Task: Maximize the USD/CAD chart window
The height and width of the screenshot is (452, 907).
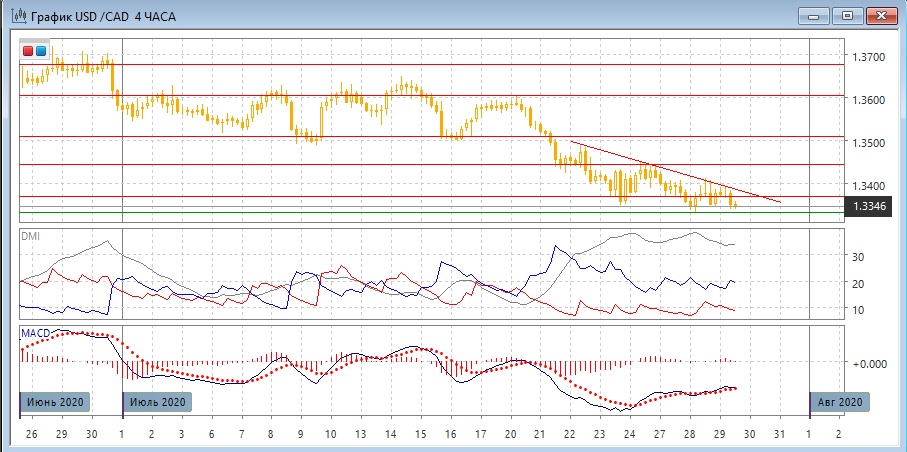Action: pos(848,15)
